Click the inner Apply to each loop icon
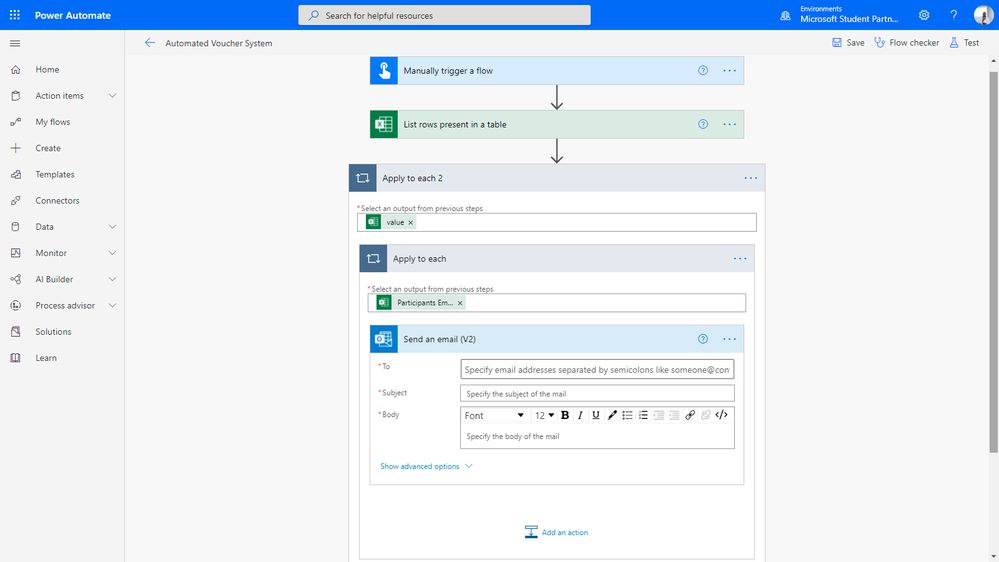This screenshot has width=999, height=562. click(373, 259)
